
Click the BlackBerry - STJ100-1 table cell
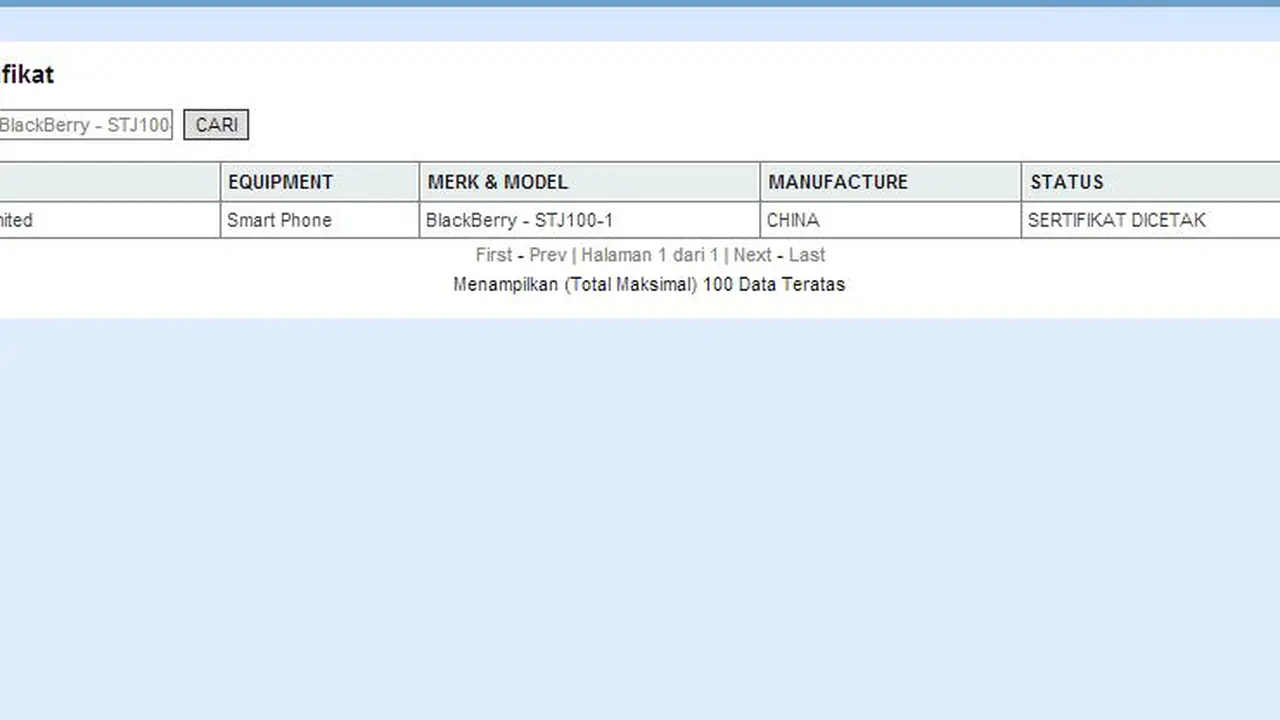pyautogui.click(x=590, y=220)
